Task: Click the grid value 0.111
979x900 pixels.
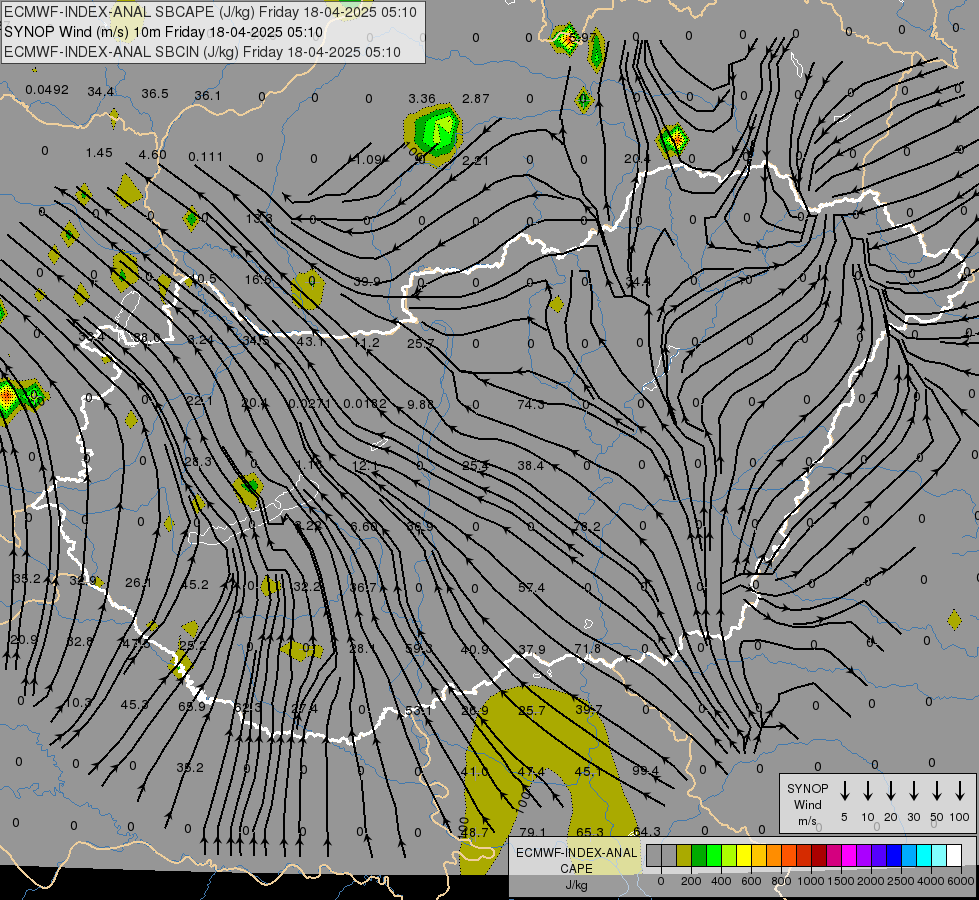Action: [x=205, y=156]
